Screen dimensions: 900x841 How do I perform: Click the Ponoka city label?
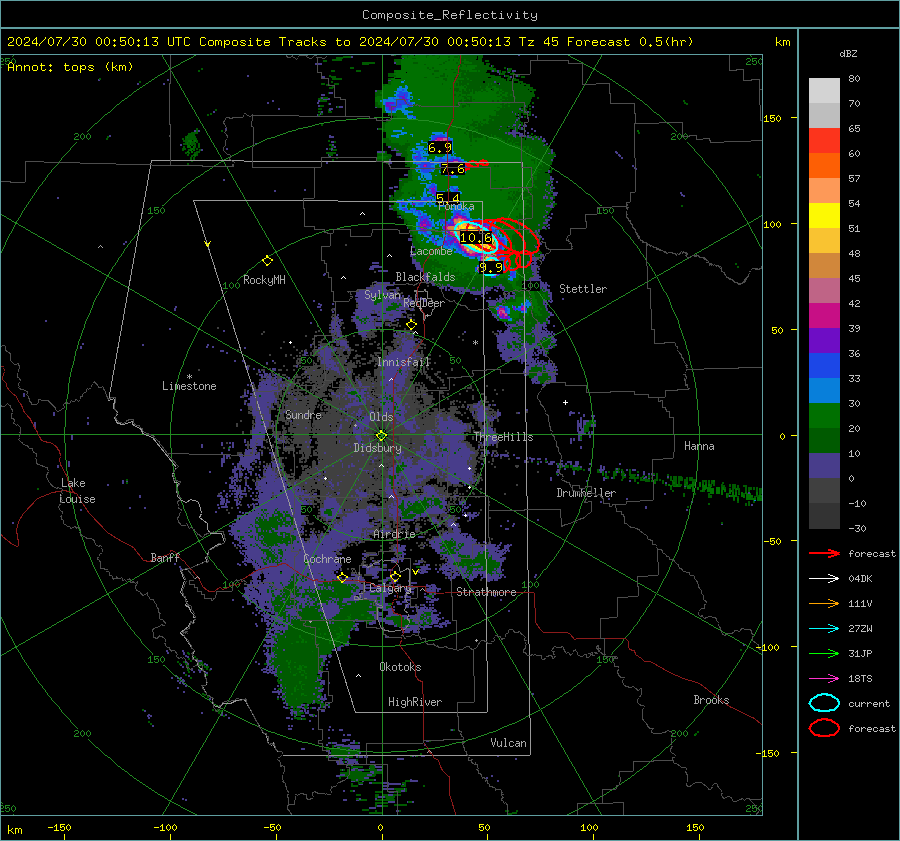(x=456, y=206)
